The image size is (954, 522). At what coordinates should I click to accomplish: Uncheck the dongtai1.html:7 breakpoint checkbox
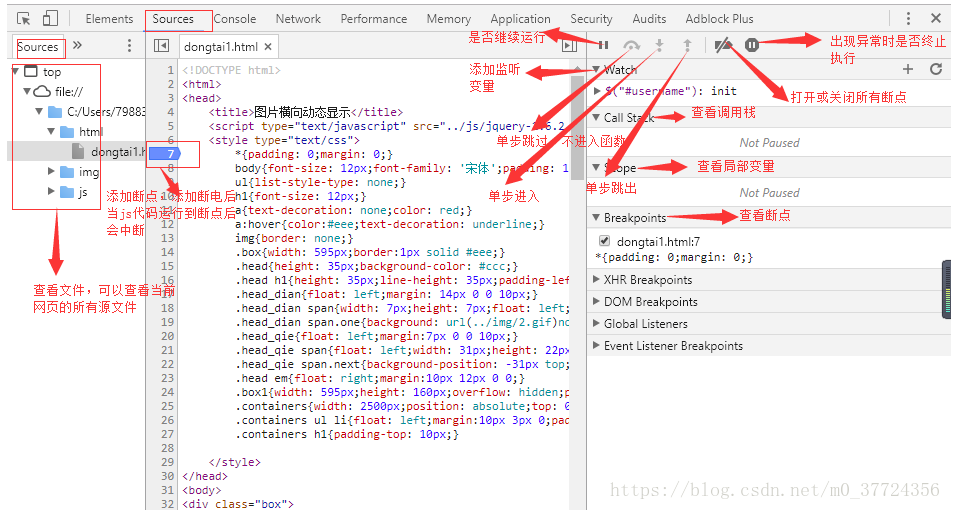[604, 241]
